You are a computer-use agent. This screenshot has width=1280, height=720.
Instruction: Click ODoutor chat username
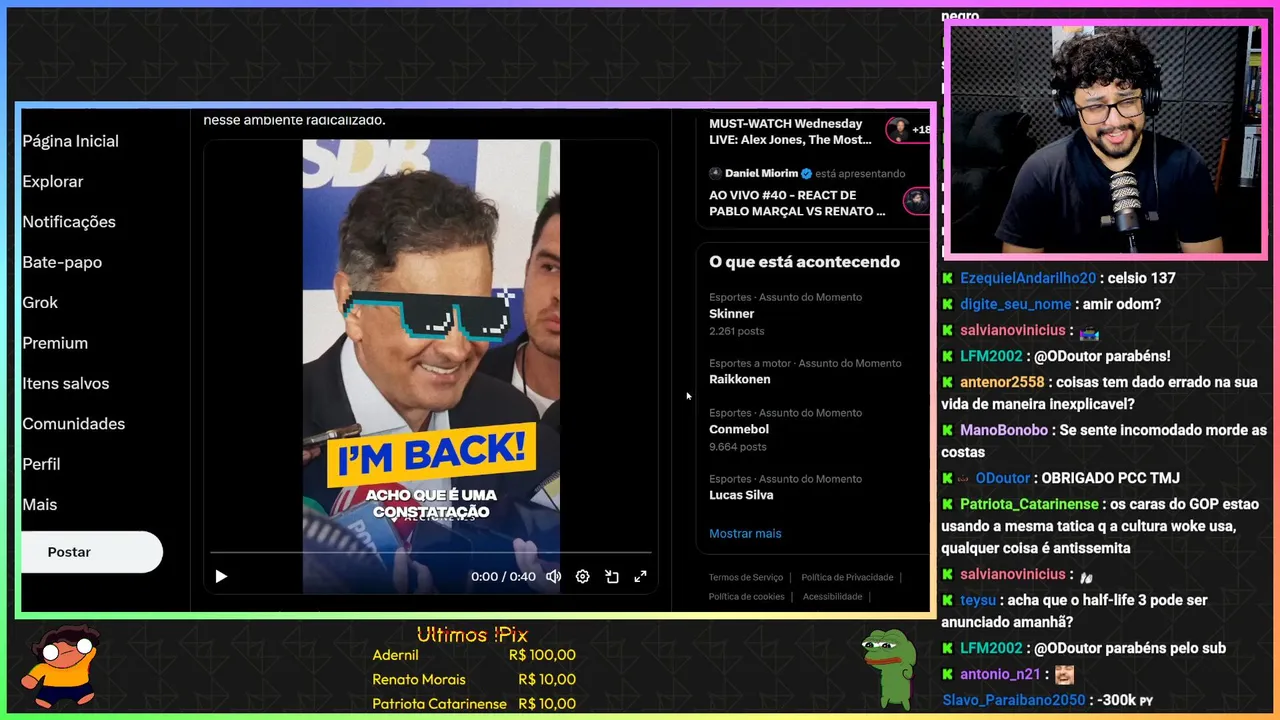(1003, 478)
